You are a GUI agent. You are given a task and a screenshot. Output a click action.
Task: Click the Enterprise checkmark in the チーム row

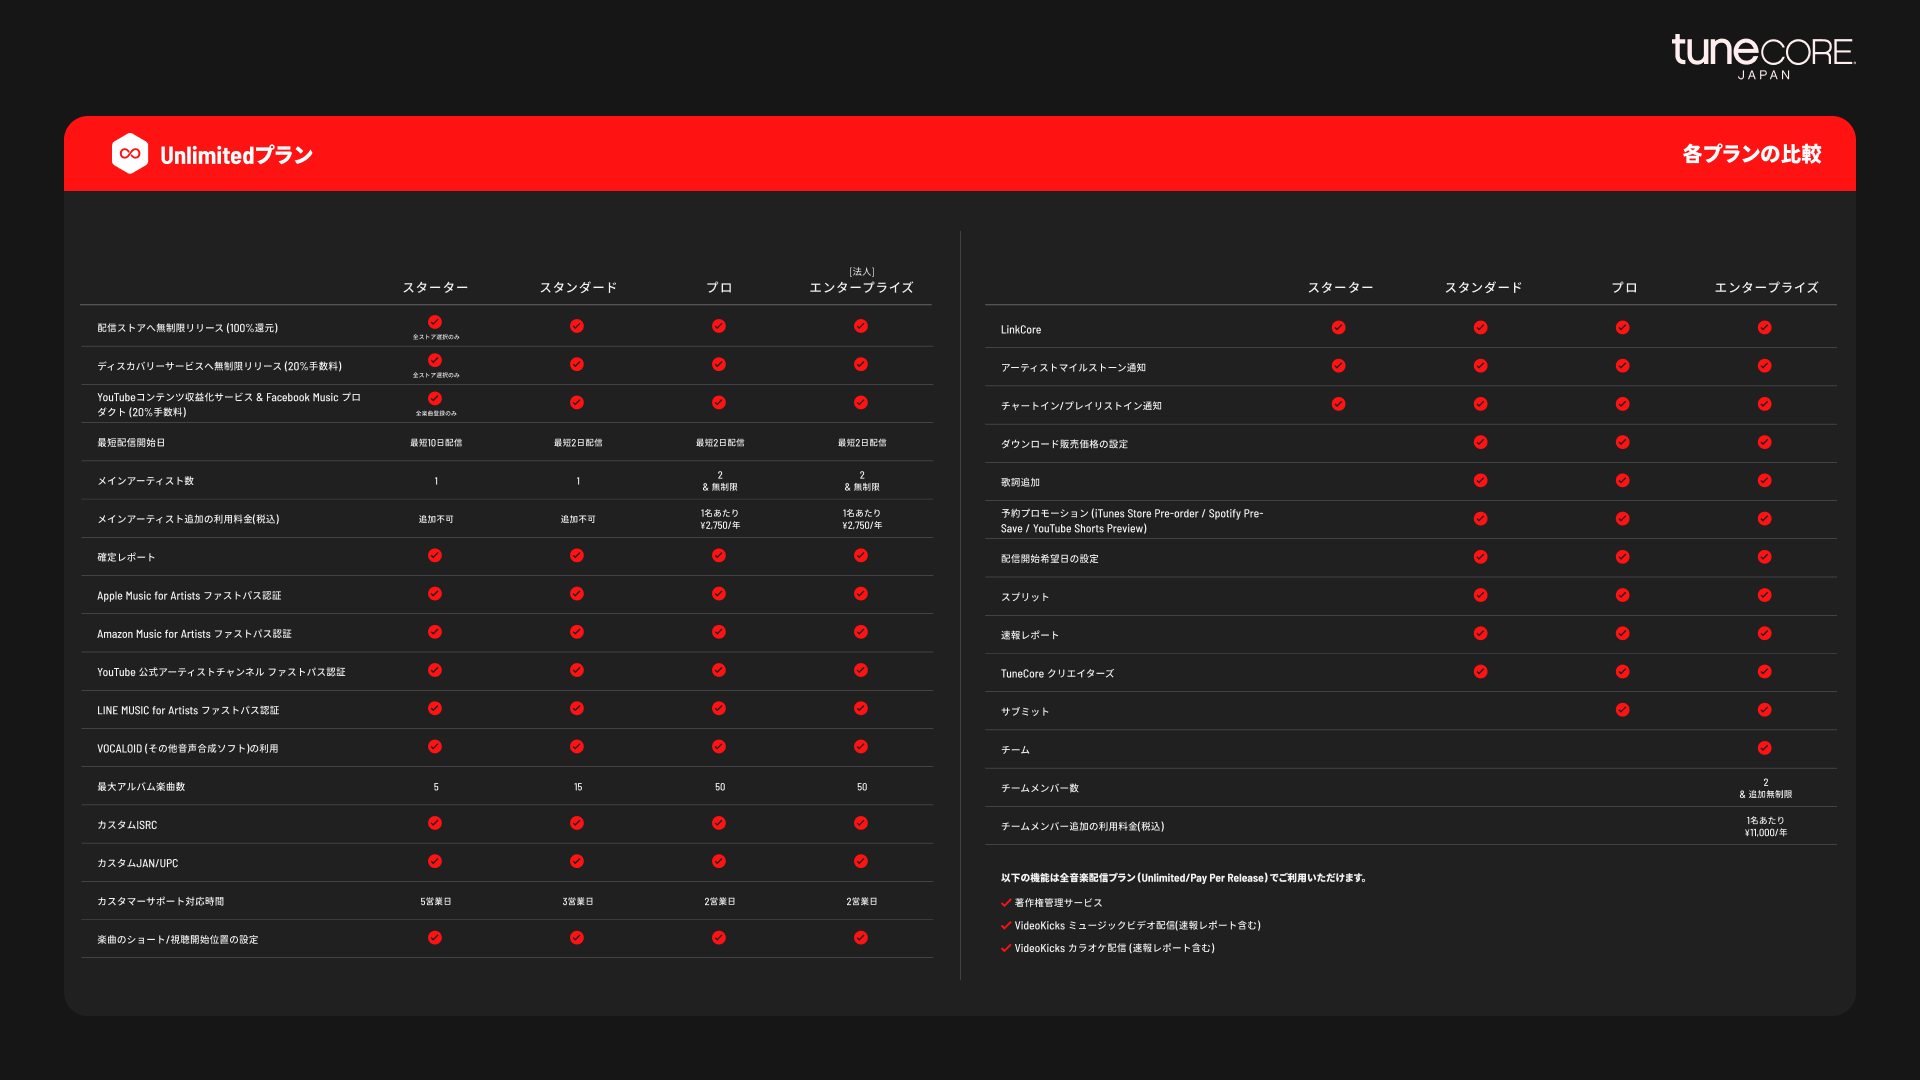[1764, 748]
